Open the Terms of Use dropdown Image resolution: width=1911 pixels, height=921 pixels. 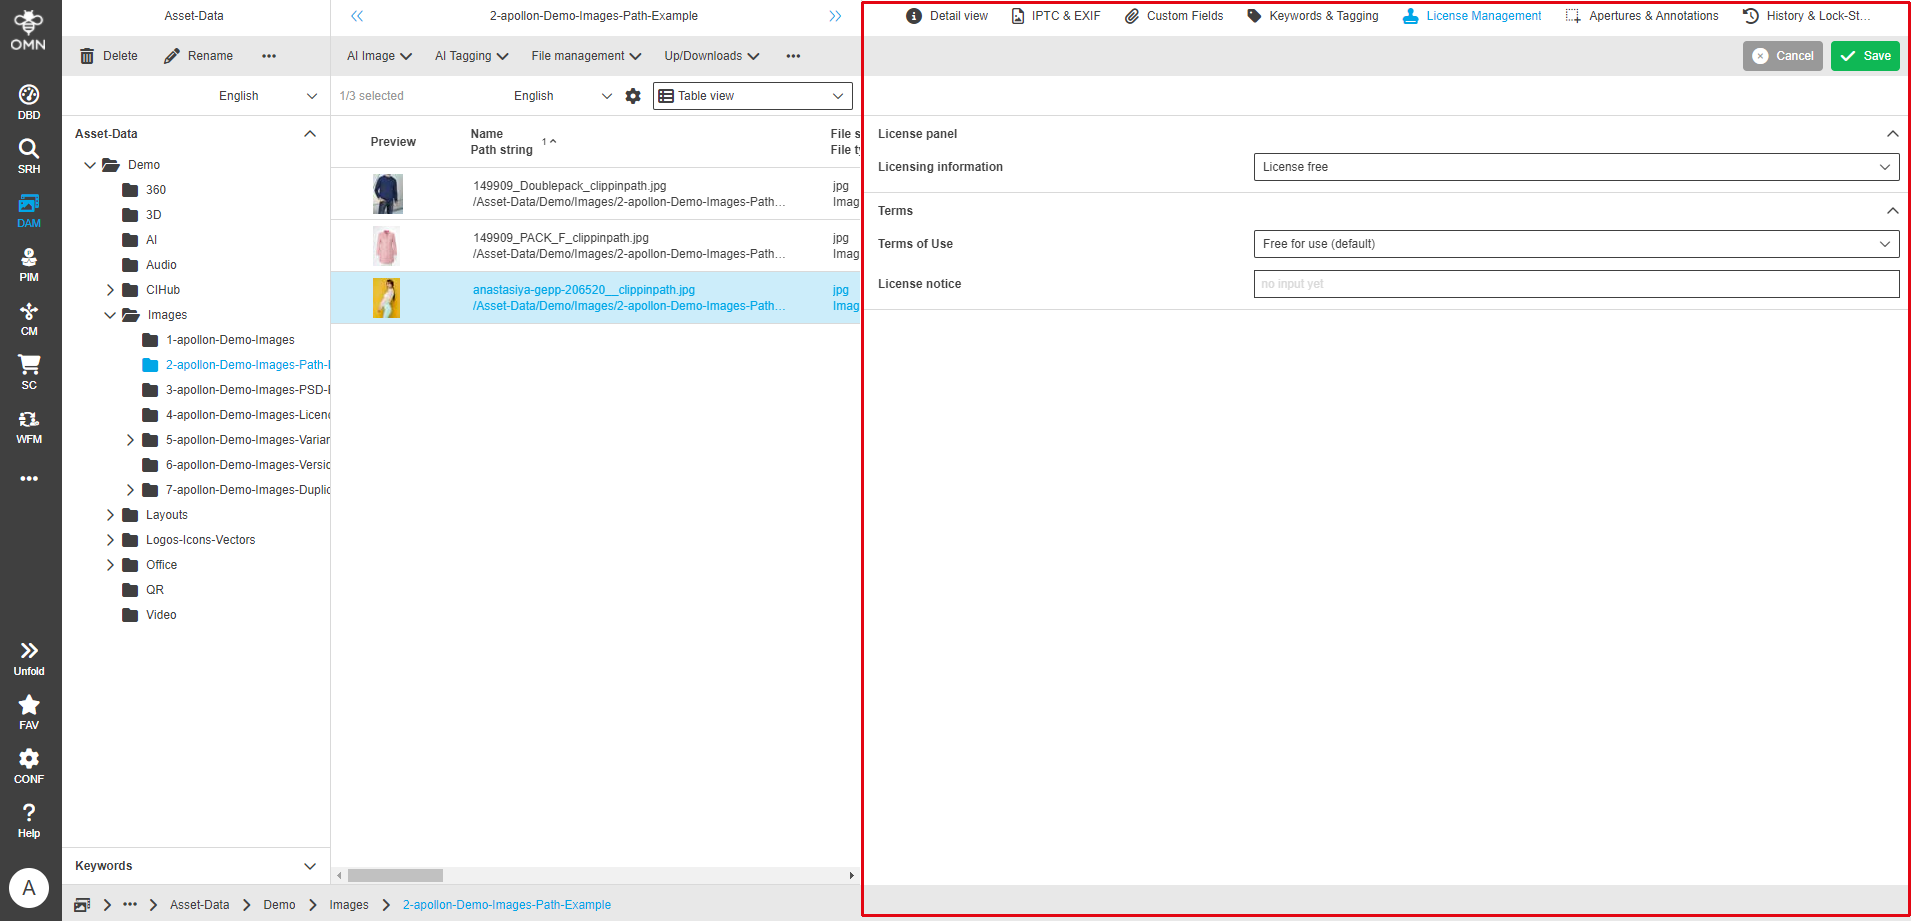(x=1577, y=244)
